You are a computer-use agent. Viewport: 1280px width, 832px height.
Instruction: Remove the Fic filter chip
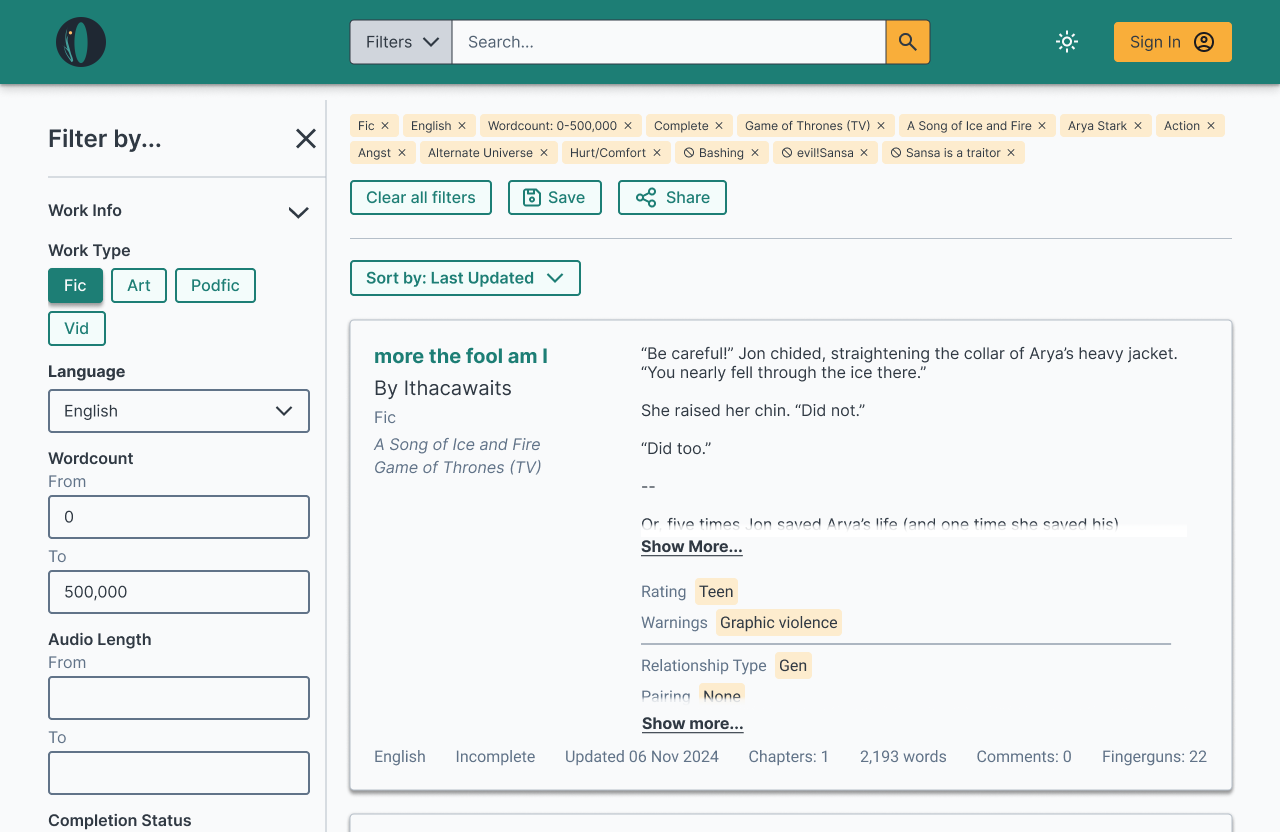[385, 126]
